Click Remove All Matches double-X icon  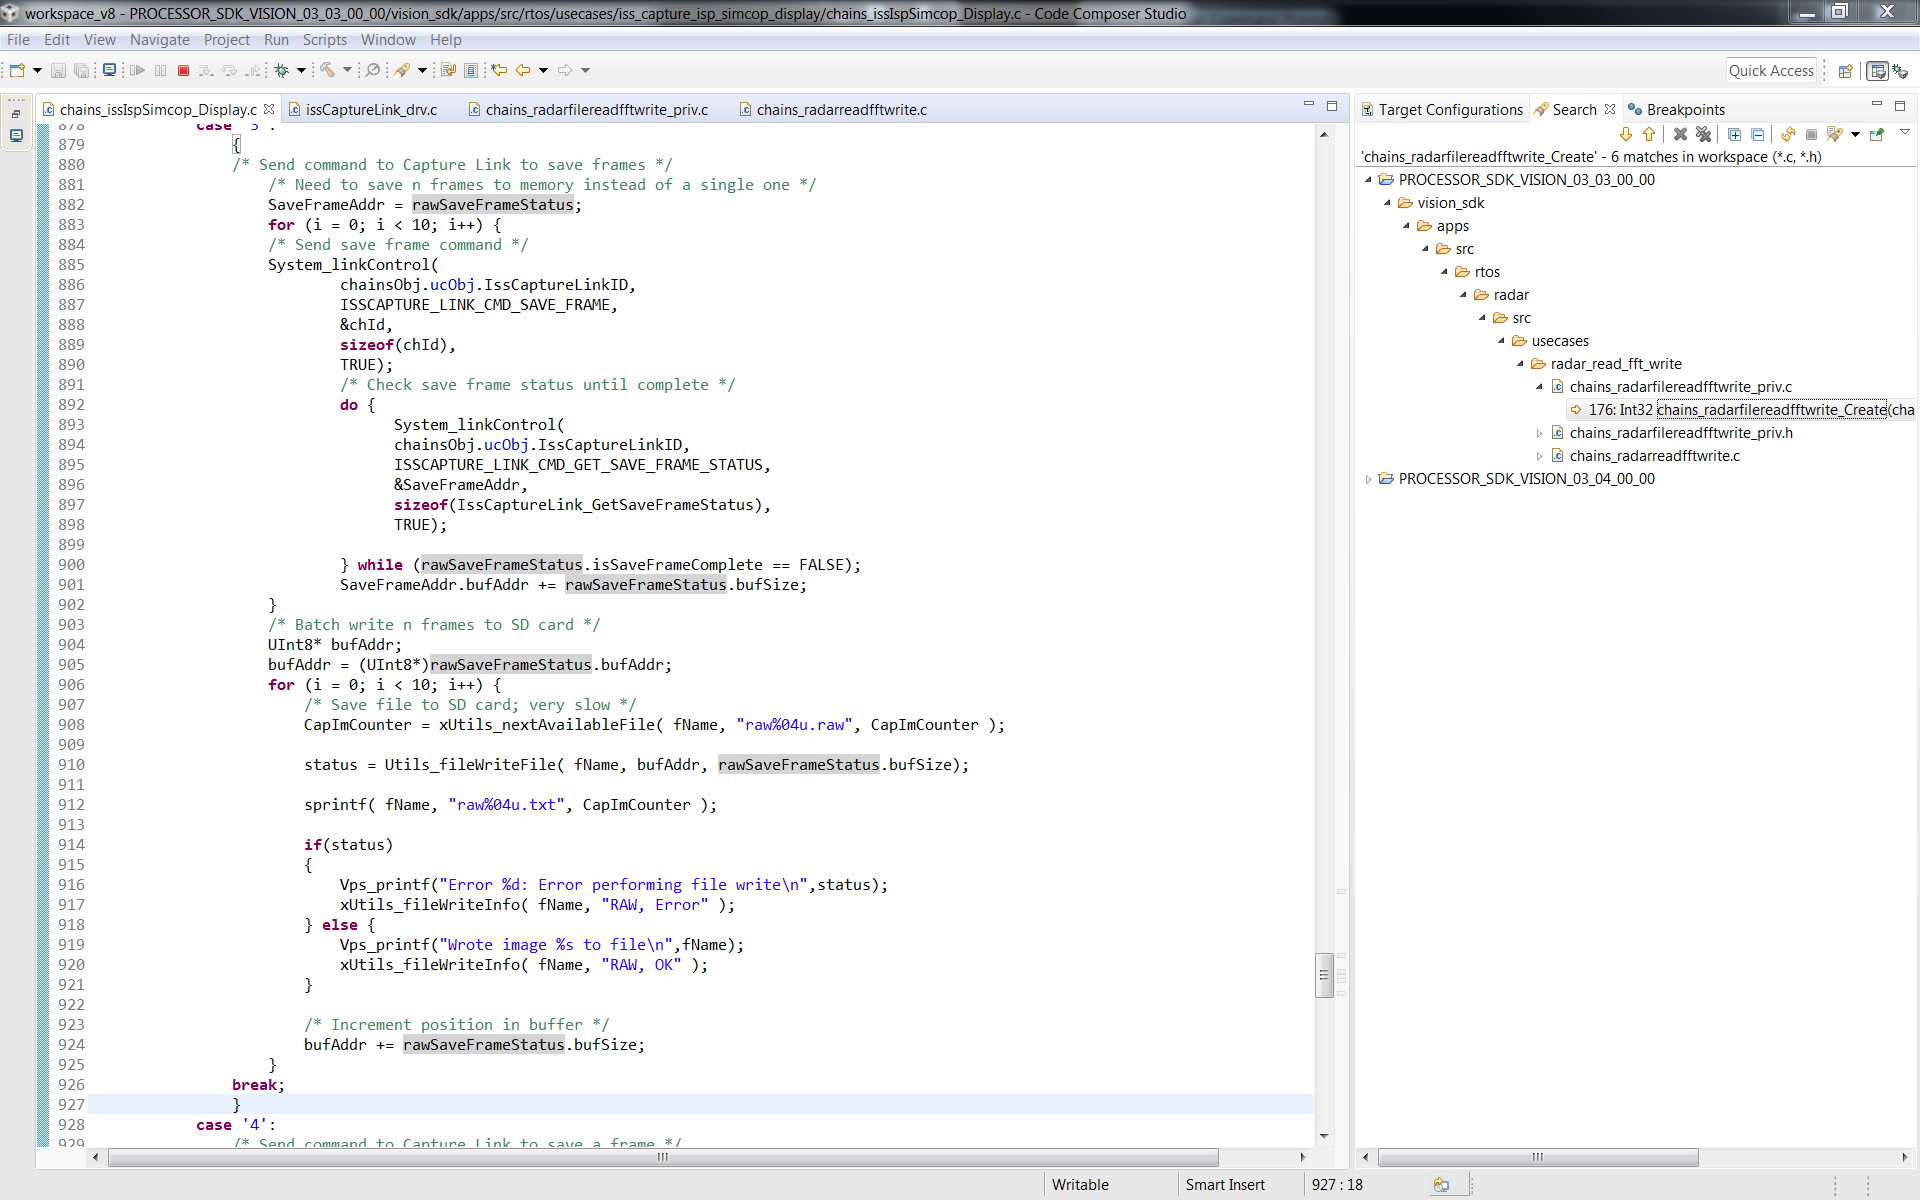click(1704, 134)
